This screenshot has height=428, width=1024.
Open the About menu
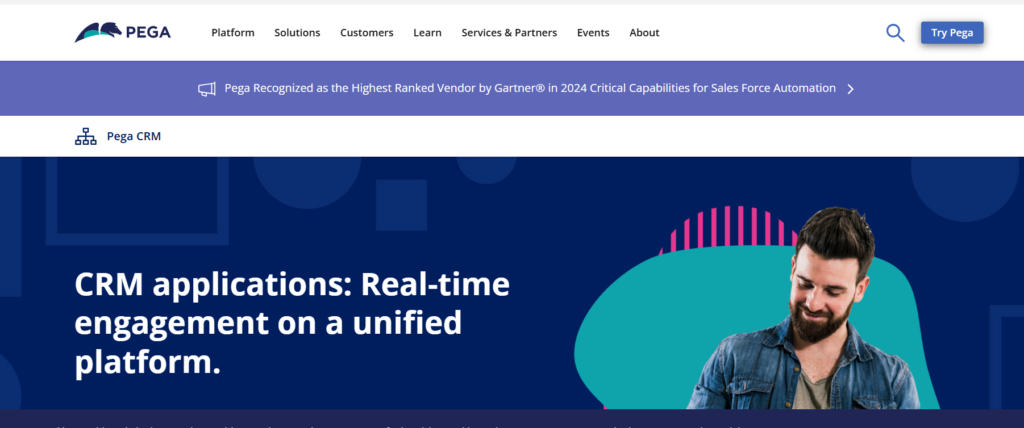644,32
